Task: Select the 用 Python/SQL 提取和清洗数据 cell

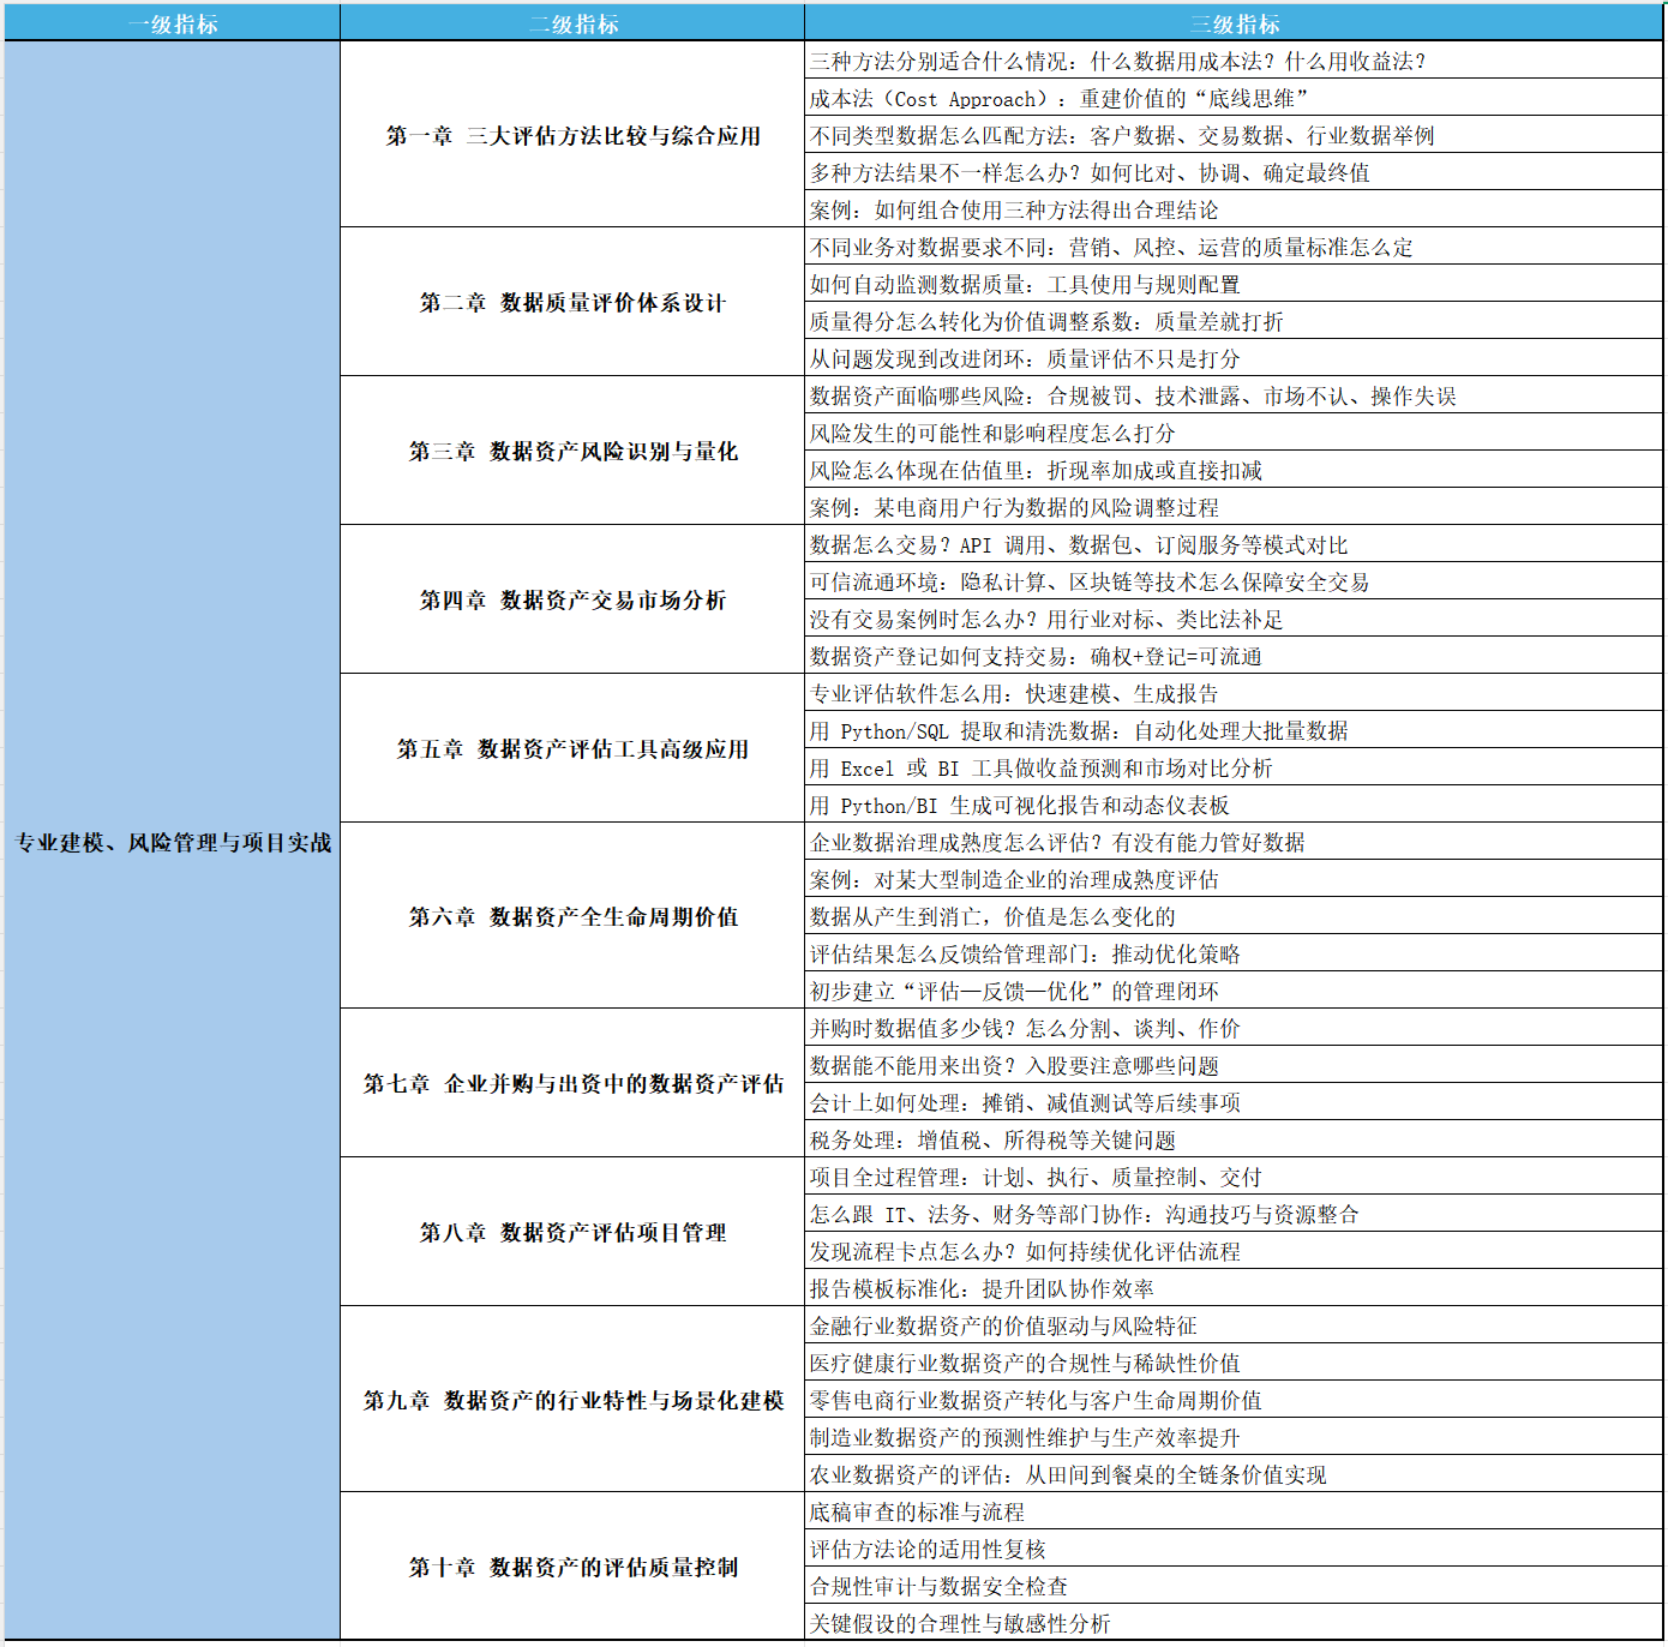Action: coord(1078,731)
